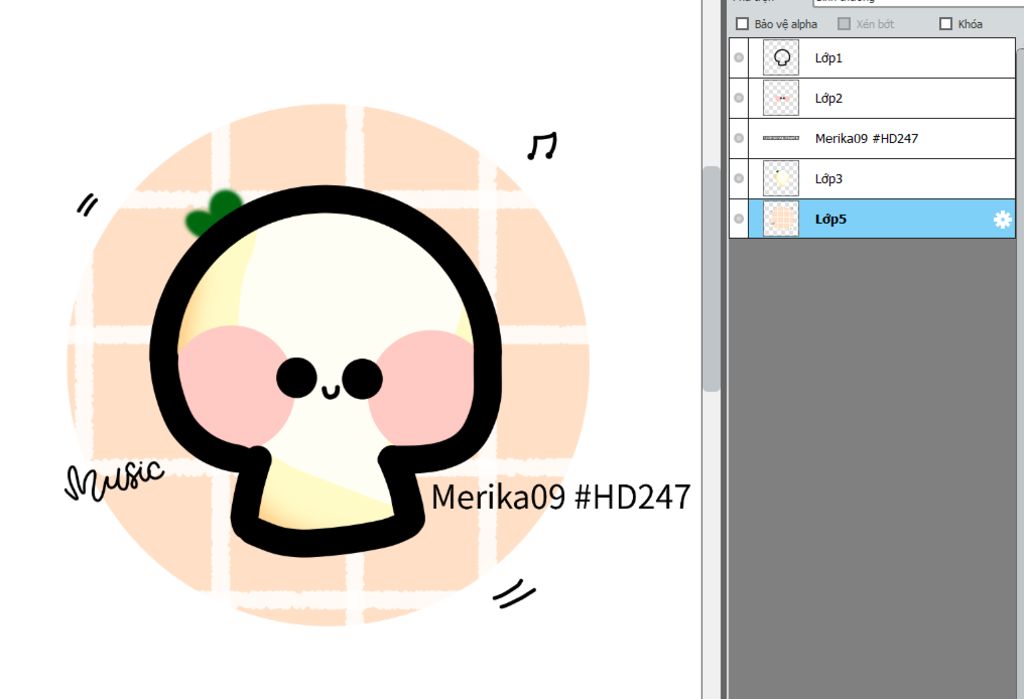Open Lớp5 layer settings gear
1024x699 pixels.
1002,219
